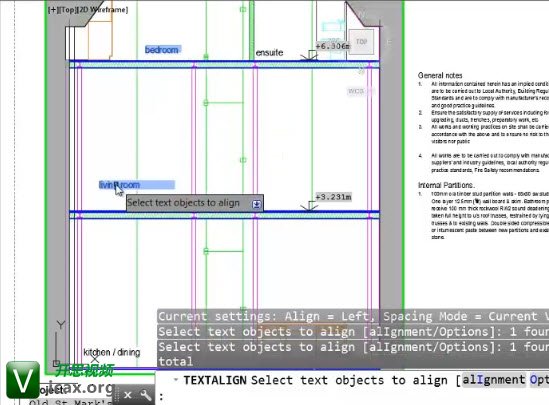This screenshot has width=549, height=405.
Task: Click the East compass letter on the ViewCube
Action: [389, 42]
